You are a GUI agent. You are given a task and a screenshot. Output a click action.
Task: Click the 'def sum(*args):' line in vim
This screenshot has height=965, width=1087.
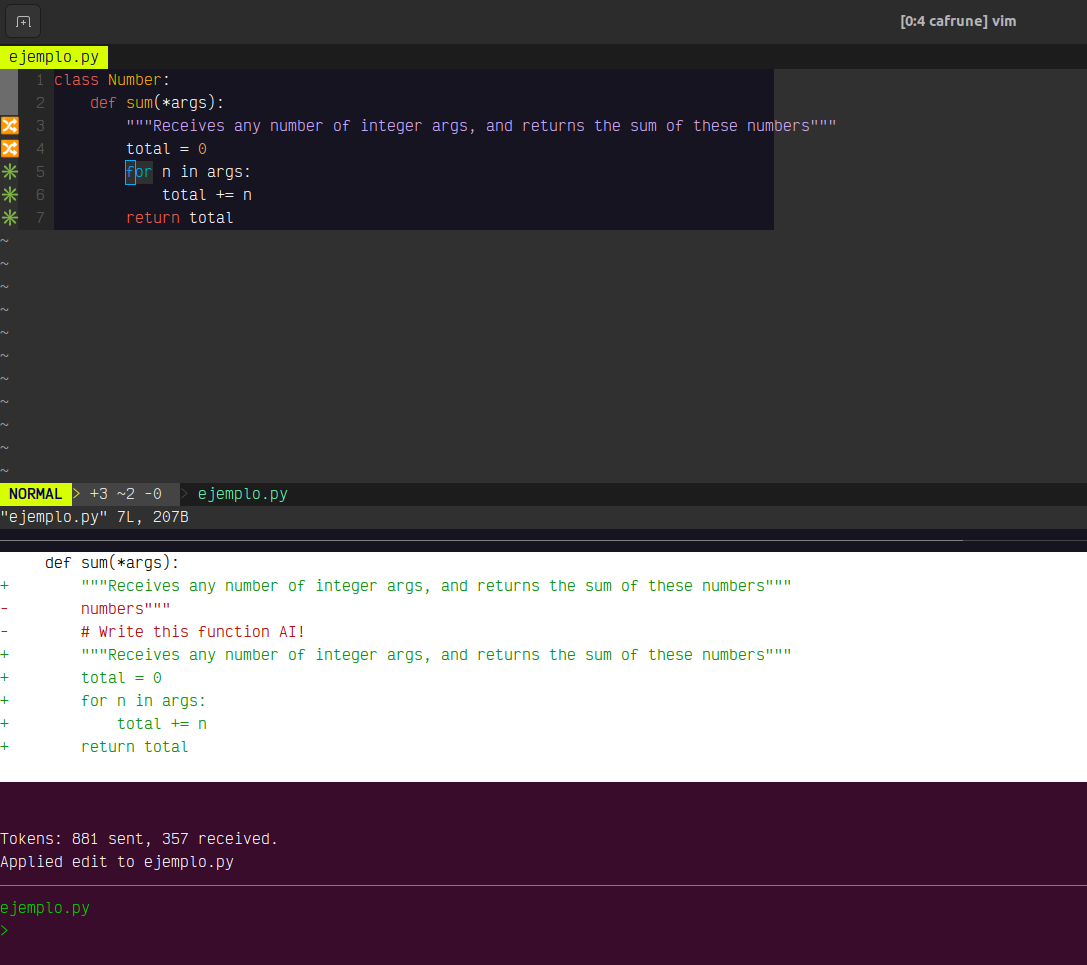[x=157, y=103]
